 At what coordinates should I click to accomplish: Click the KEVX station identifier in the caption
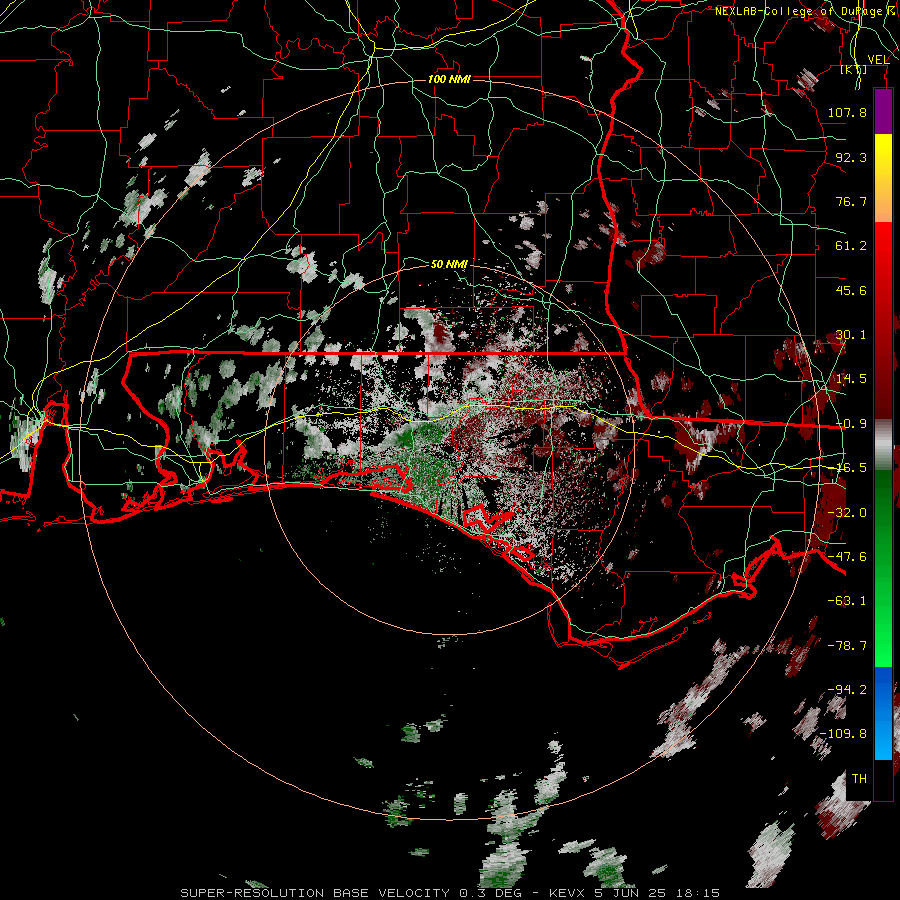point(568,893)
